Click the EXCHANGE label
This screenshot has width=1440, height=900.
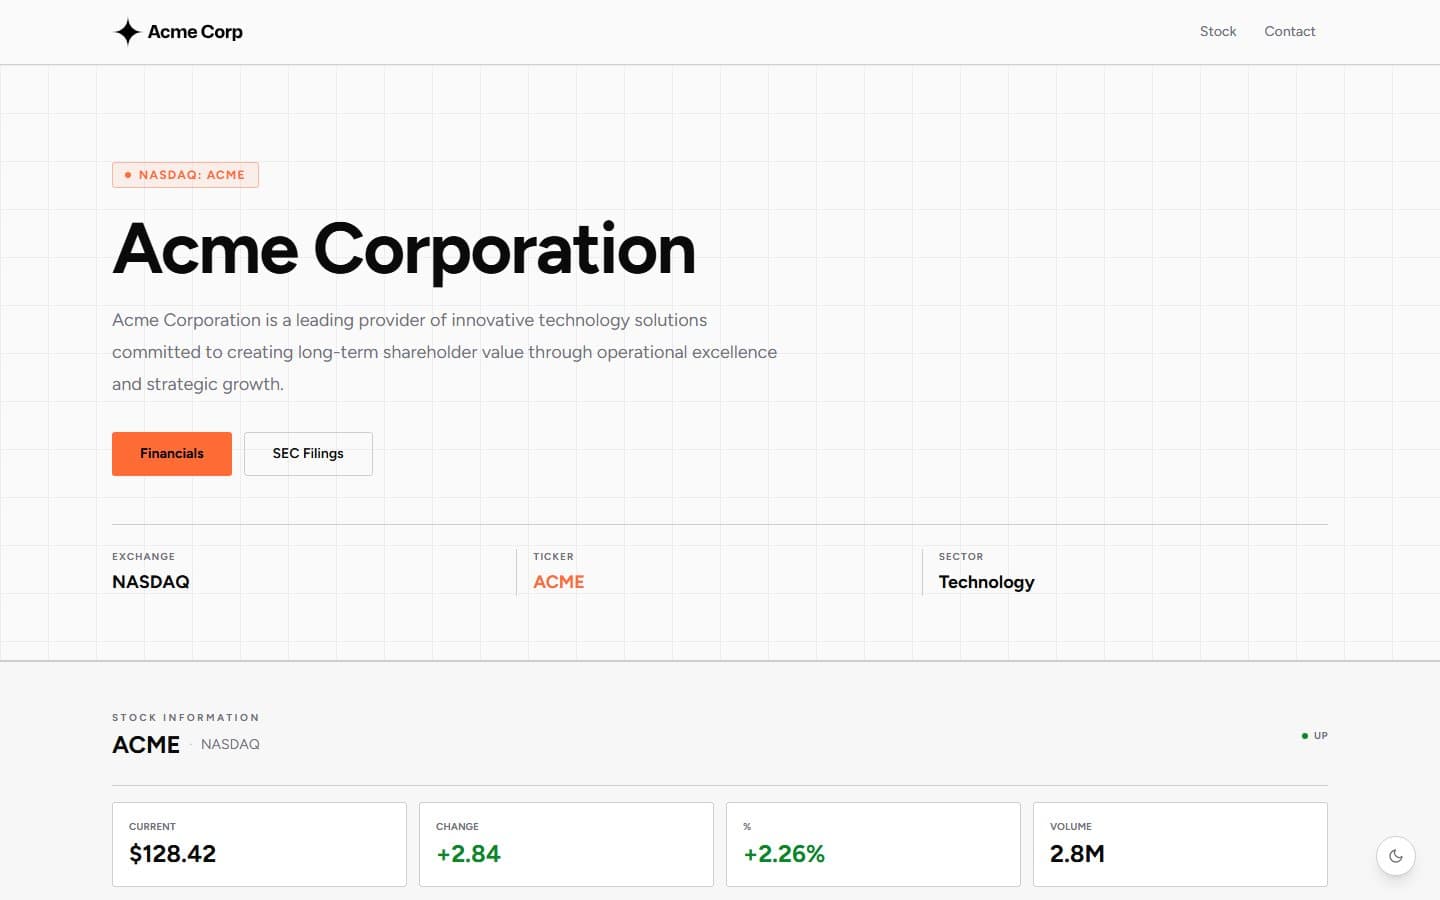click(143, 556)
